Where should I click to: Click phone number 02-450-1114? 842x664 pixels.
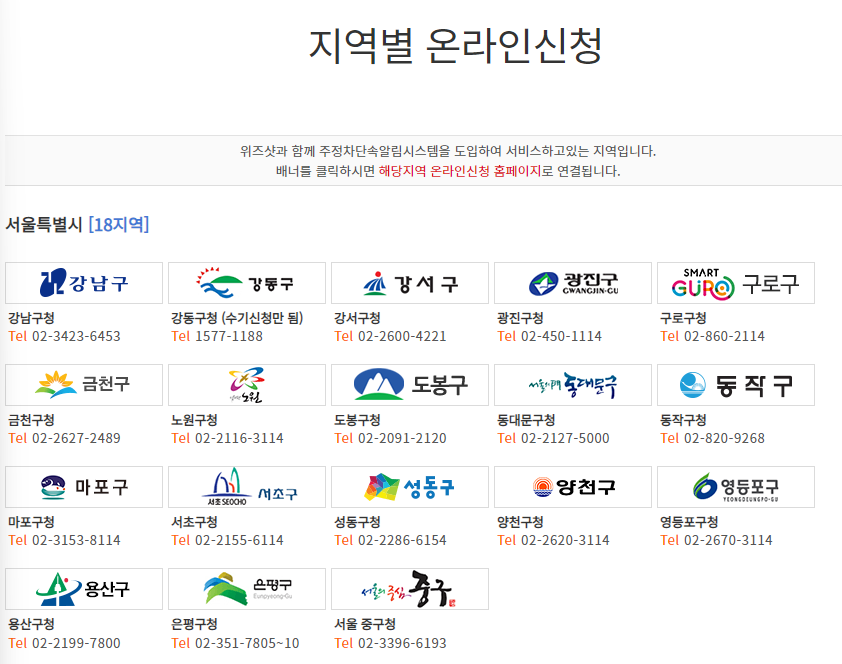click(562, 337)
